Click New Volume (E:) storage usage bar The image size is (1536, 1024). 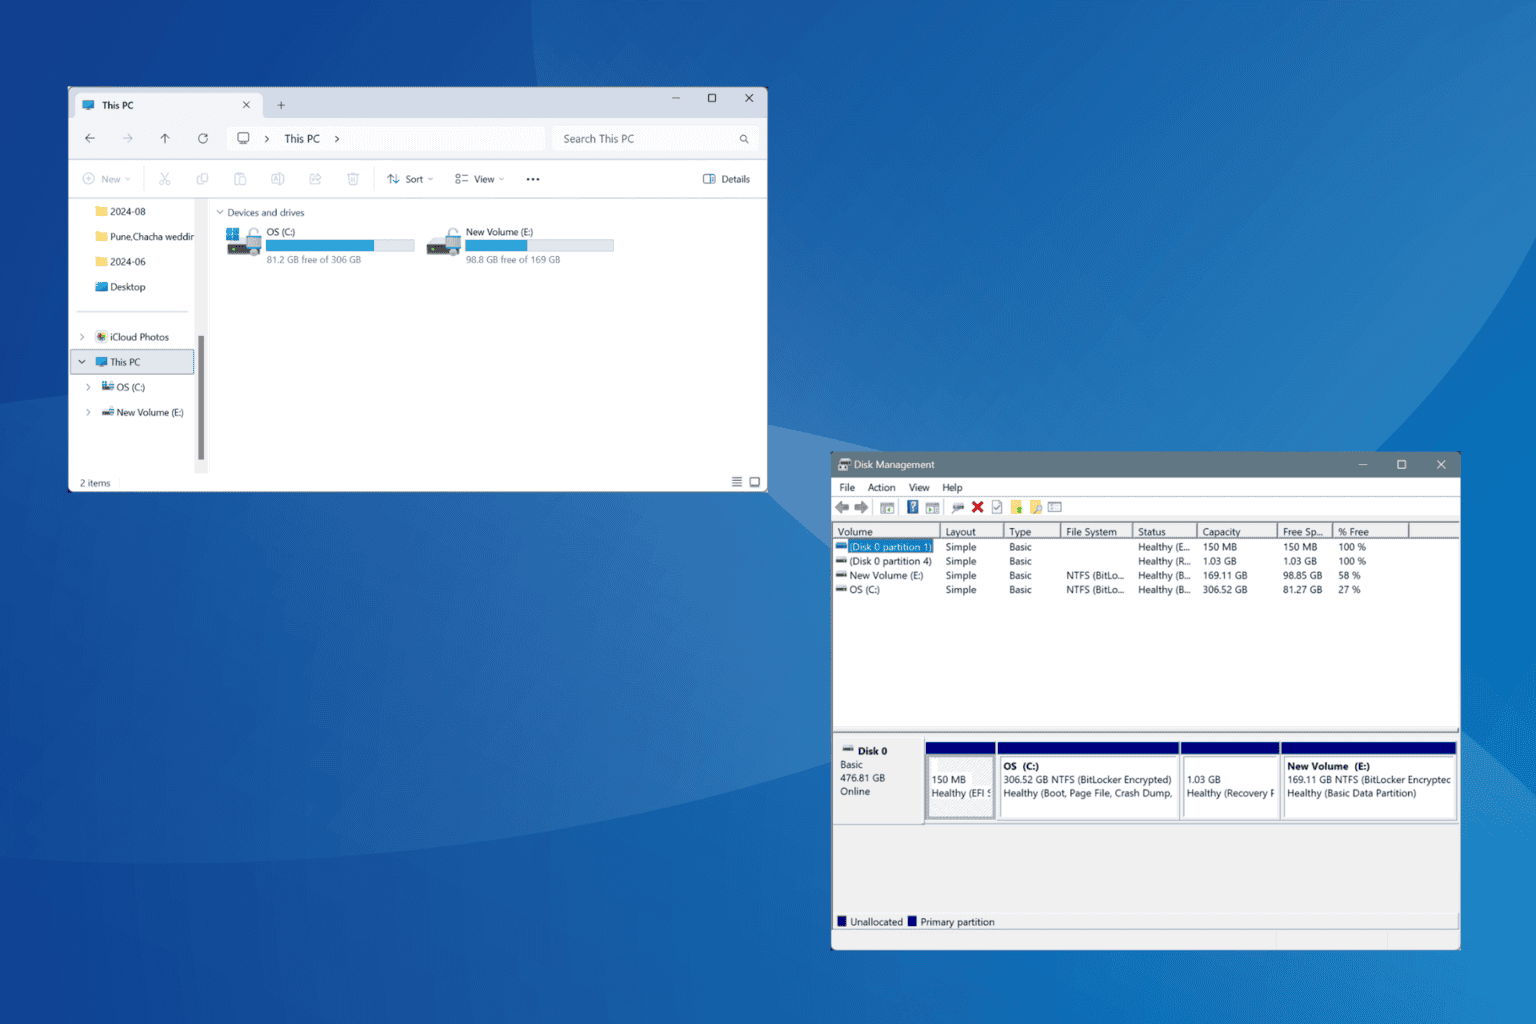(539, 245)
